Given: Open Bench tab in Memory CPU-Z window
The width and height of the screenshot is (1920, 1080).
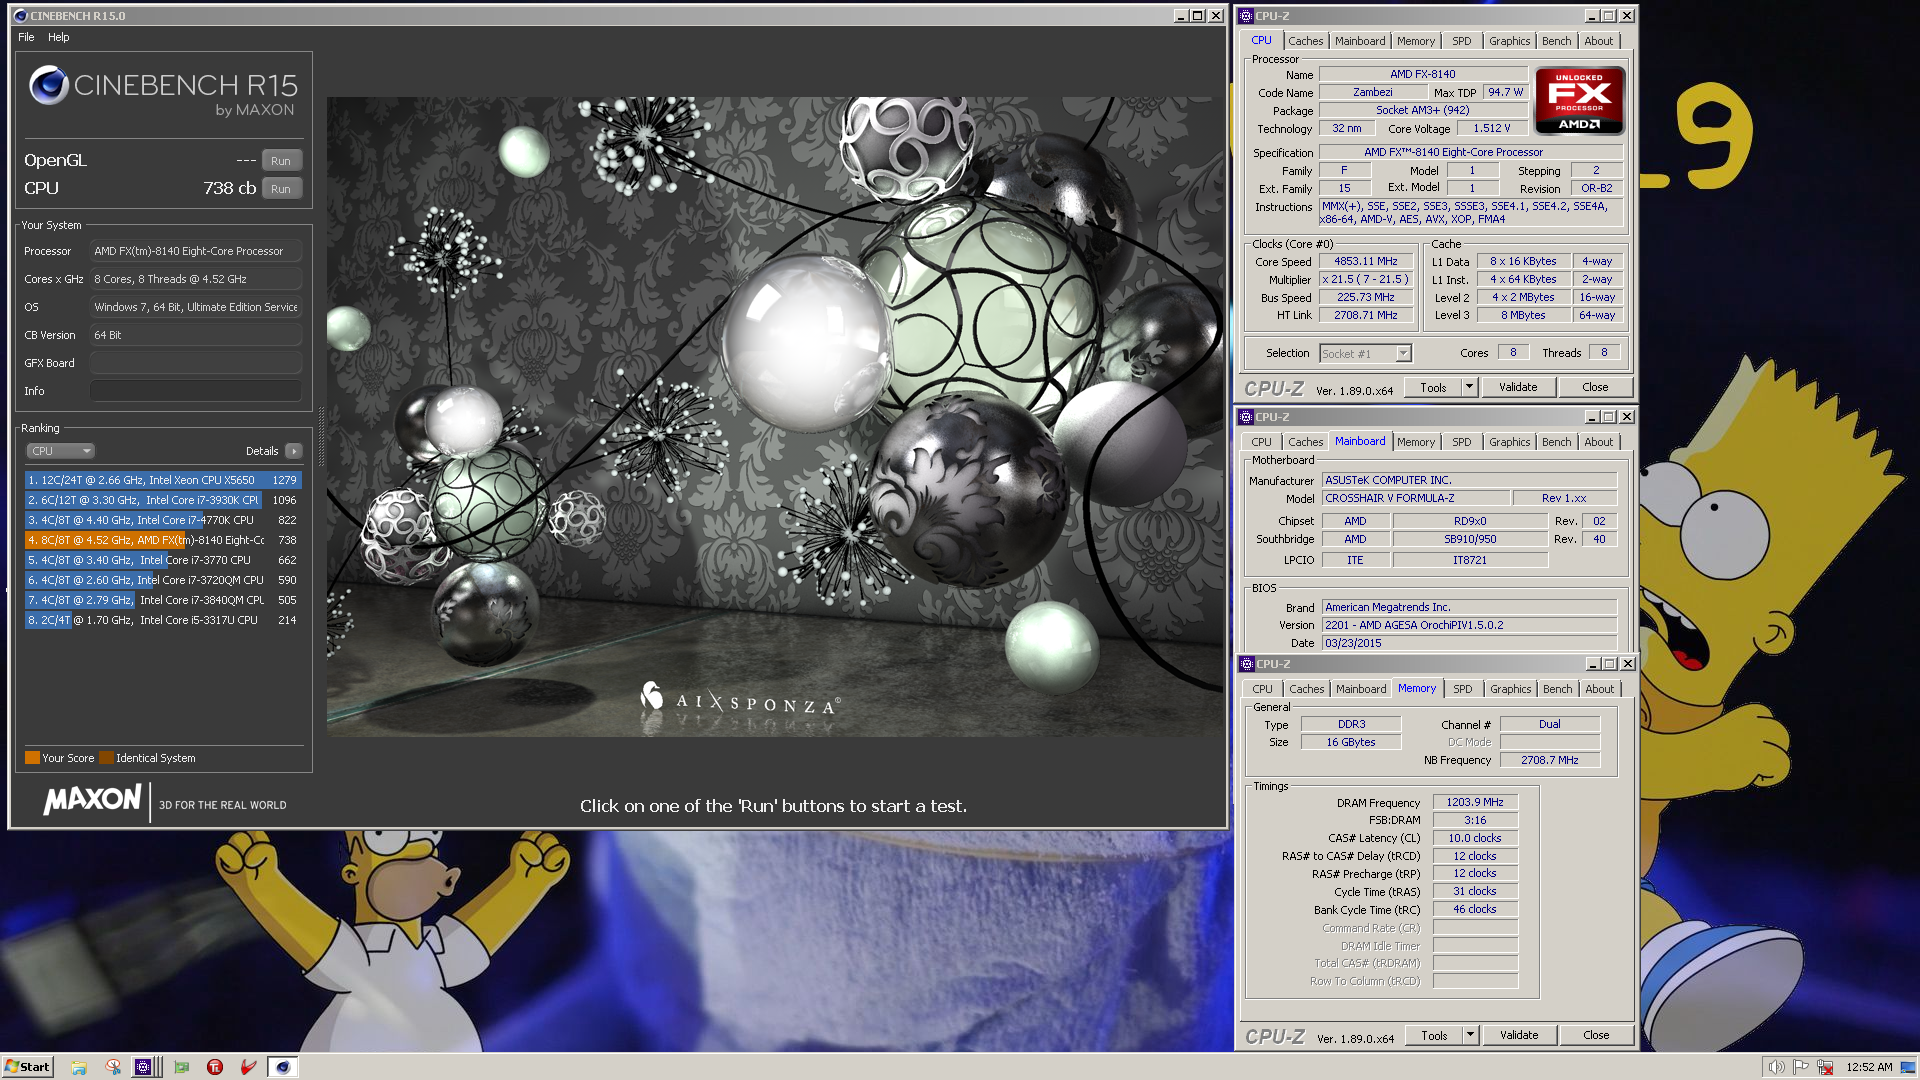Looking at the screenshot, I should tap(1557, 689).
